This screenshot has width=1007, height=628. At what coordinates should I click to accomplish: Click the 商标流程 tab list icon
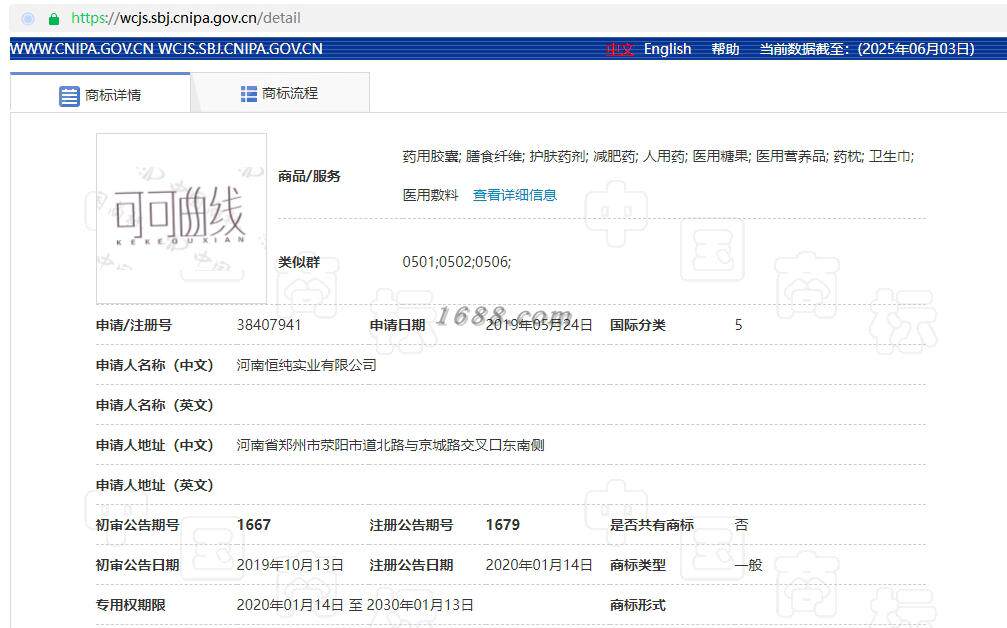[x=249, y=94]
